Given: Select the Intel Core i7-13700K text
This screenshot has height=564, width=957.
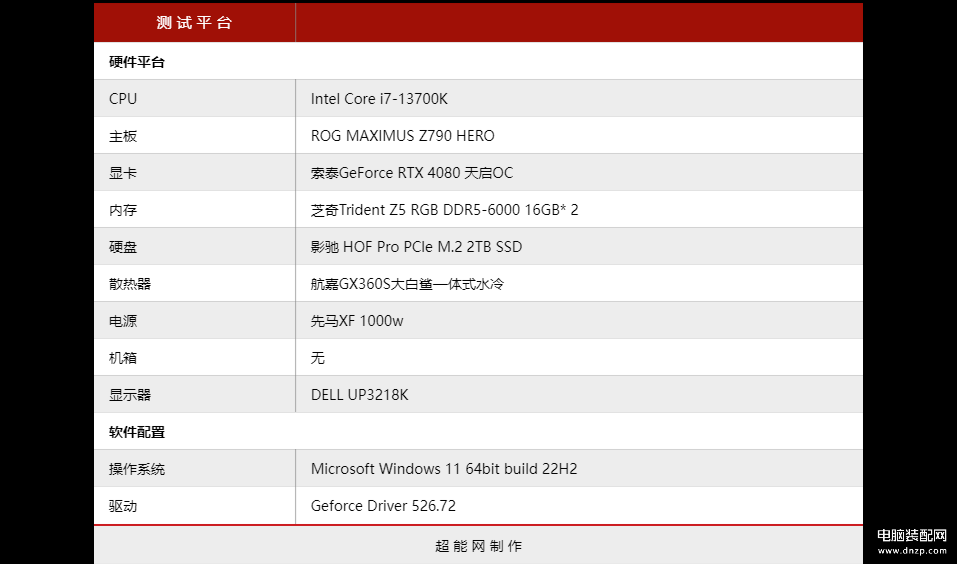Looking at the screenshot, I should 379,99.
